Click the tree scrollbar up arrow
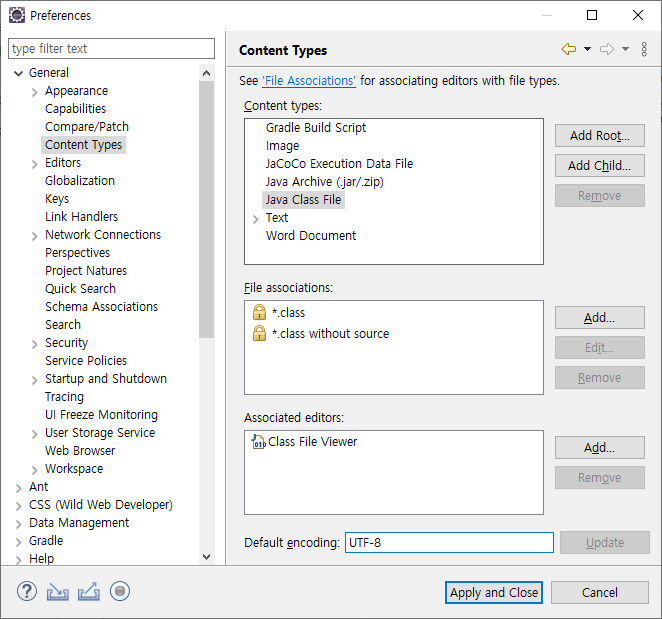The image size is (662, 619). [x=206, y=73]
